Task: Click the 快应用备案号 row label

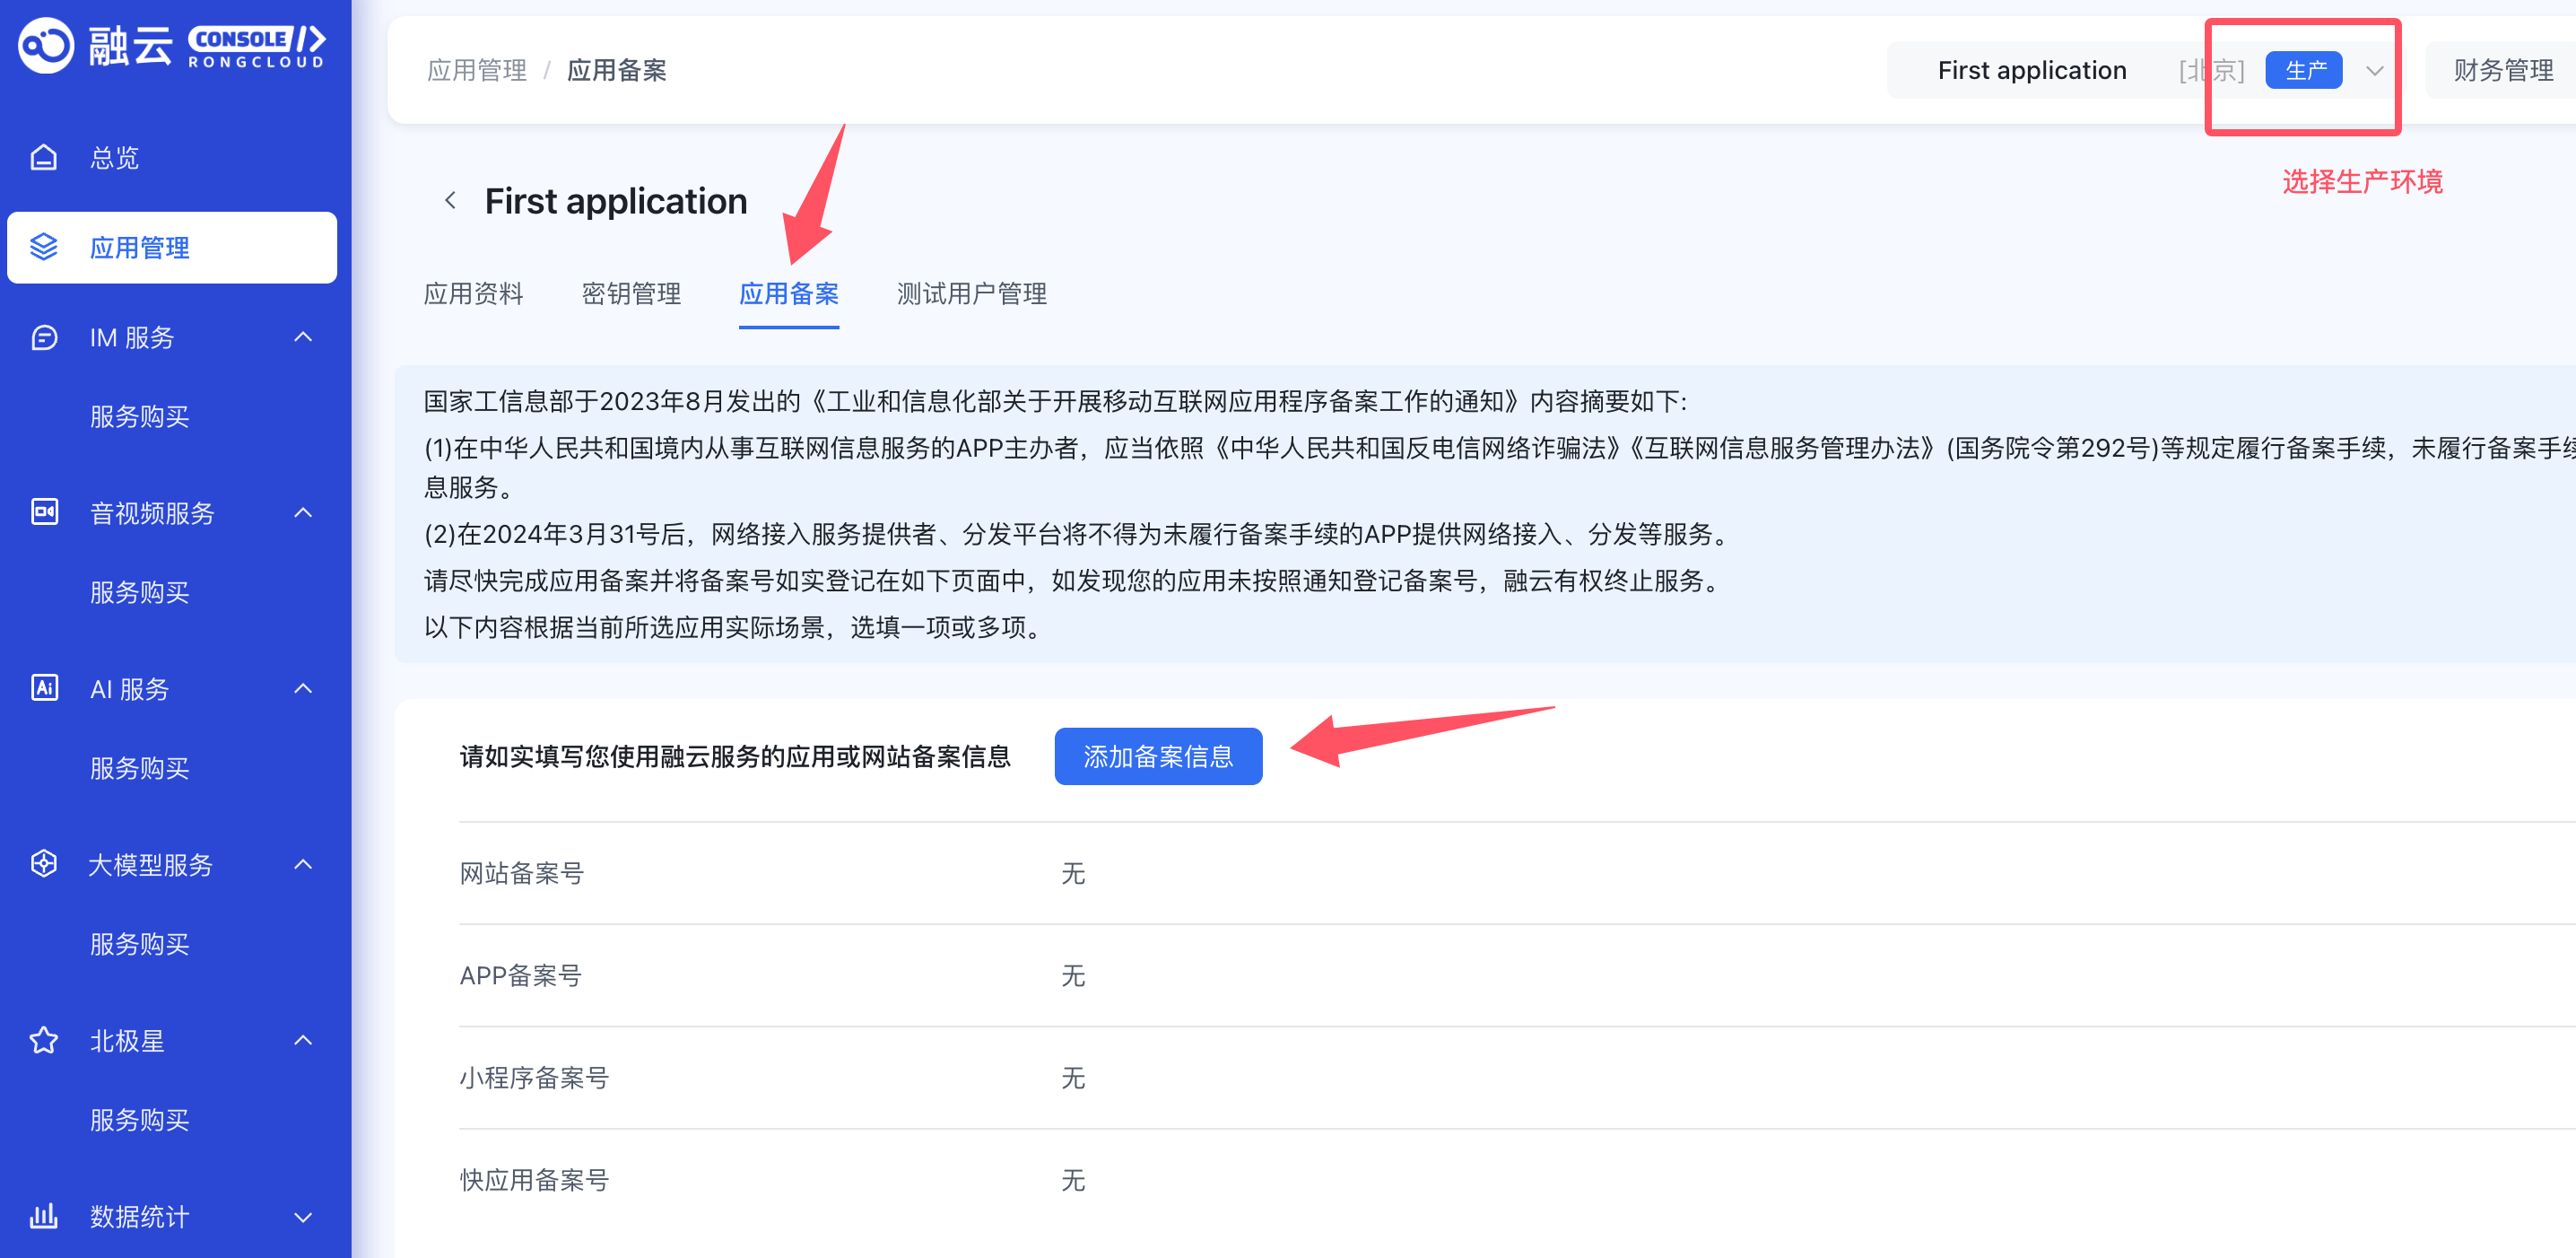Action: click(534, 1180)
